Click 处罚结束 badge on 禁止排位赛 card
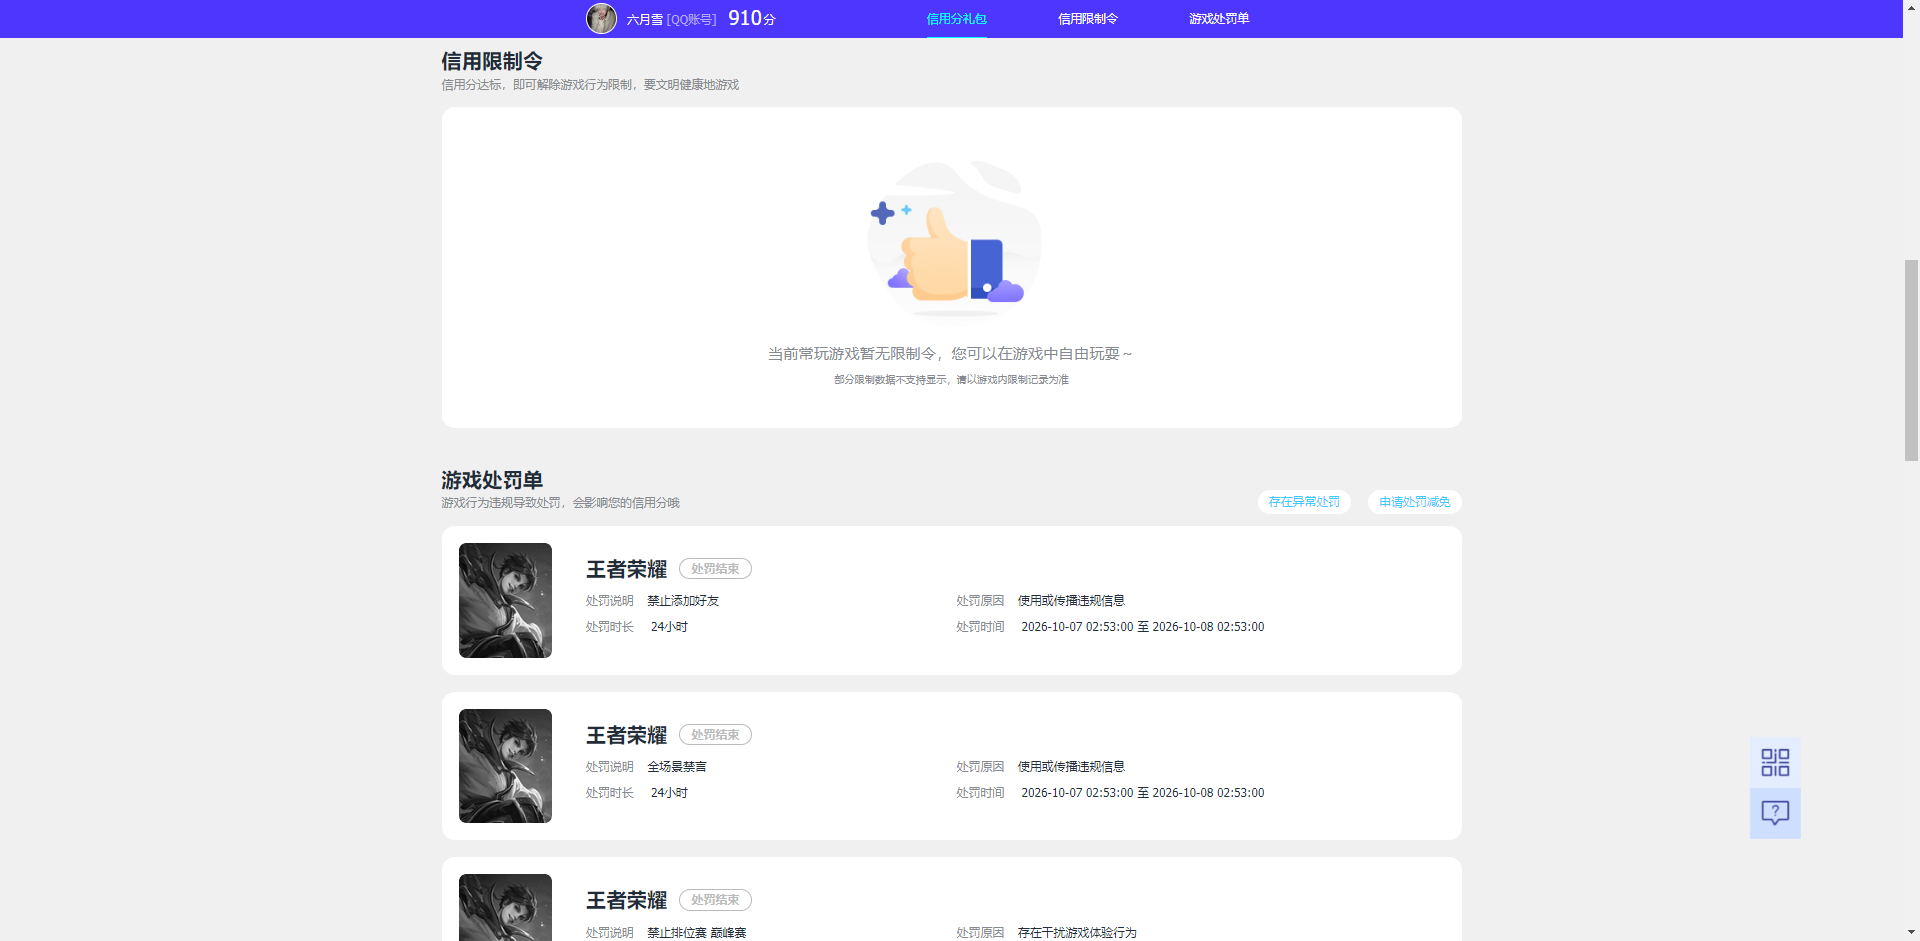1920x941 pixels. pyautogui.click(x=715, y=900)
